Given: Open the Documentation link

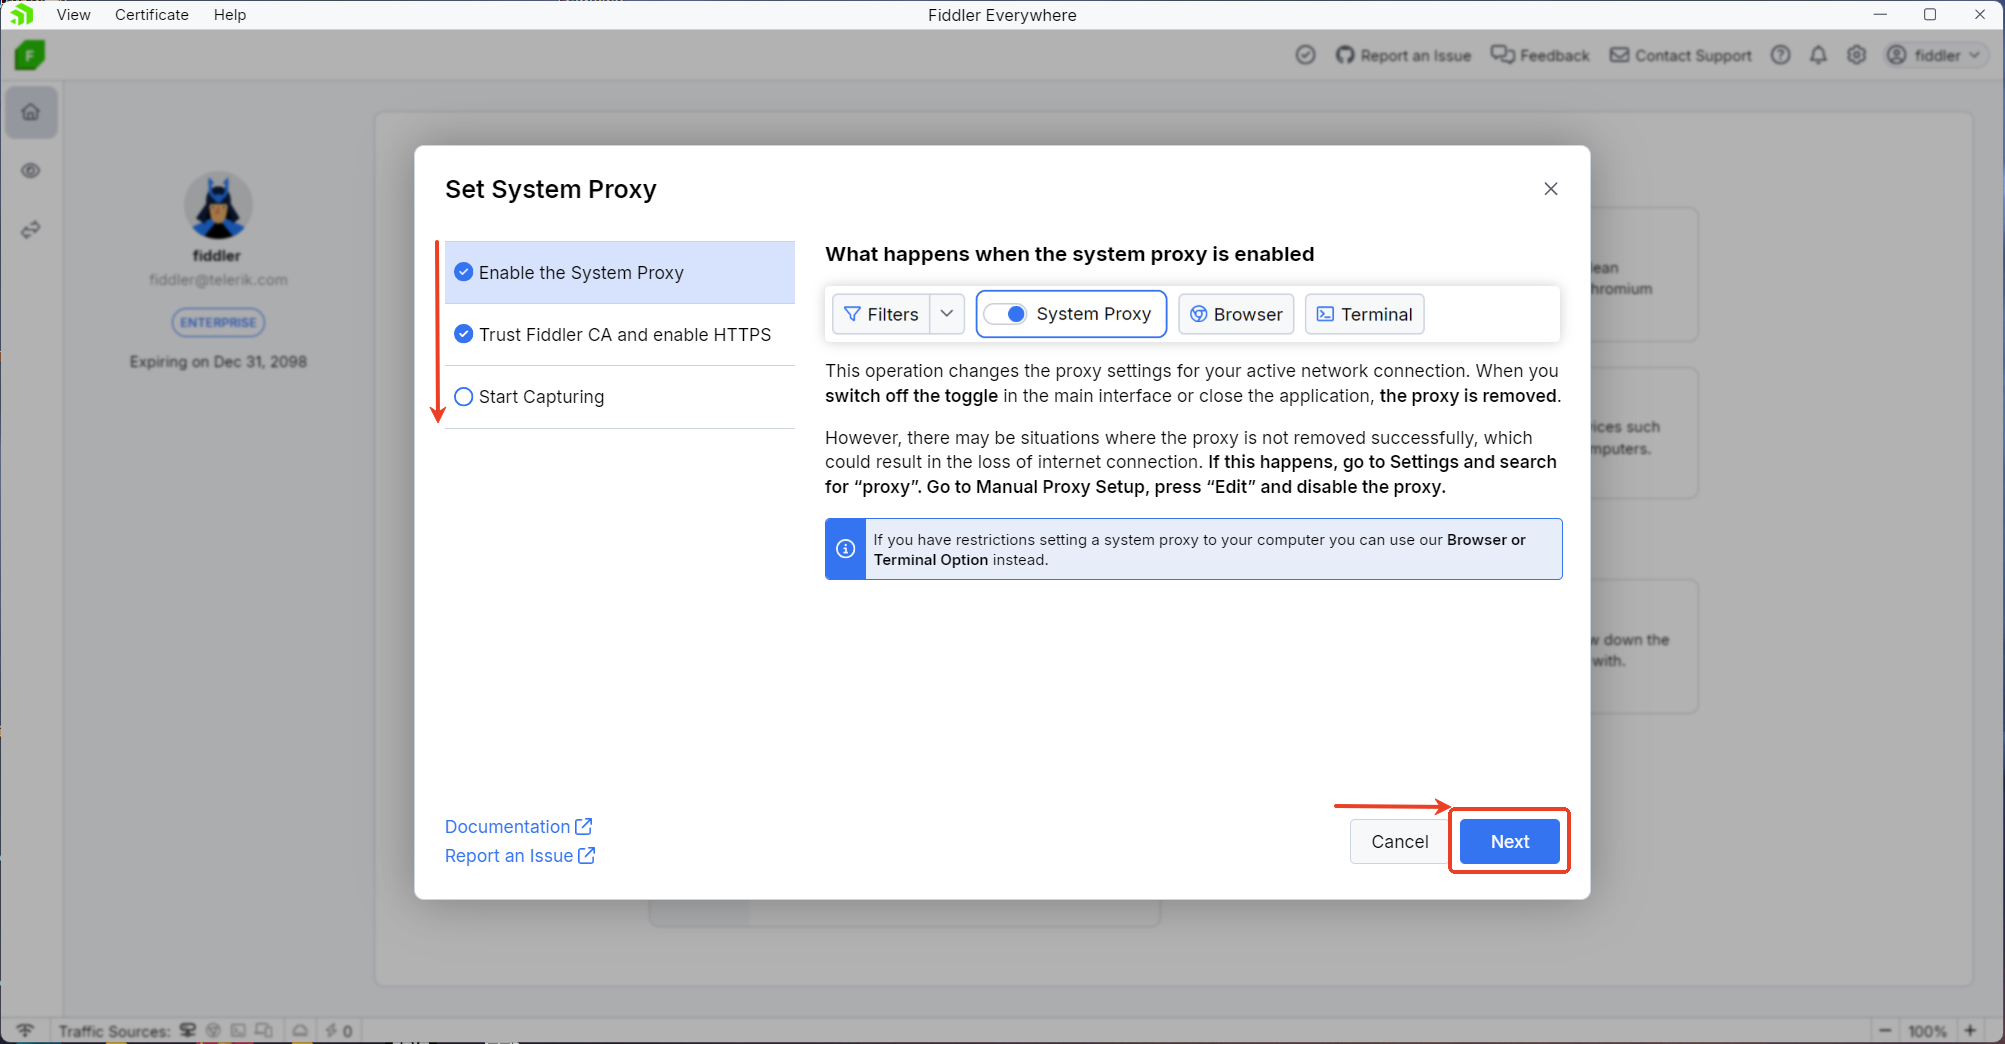Looking at the screenshot, I should pyautogui.click(x=518, y=826).
